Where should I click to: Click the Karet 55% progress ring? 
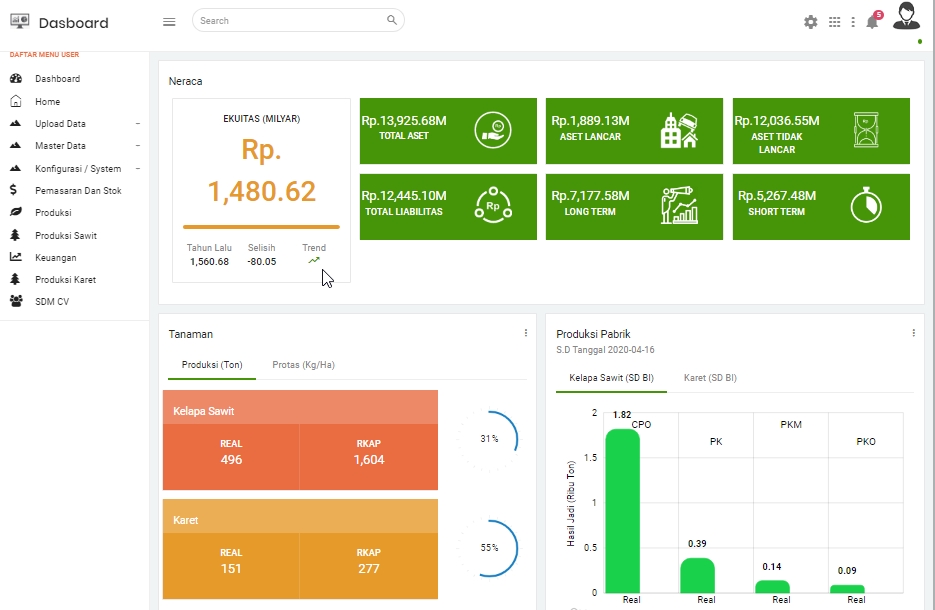pos(488,548)
